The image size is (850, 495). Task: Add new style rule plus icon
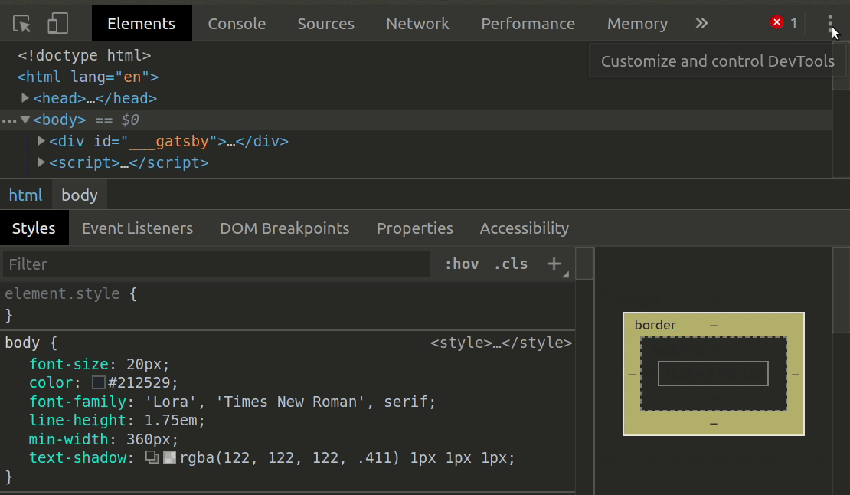(x=553, y=264)
